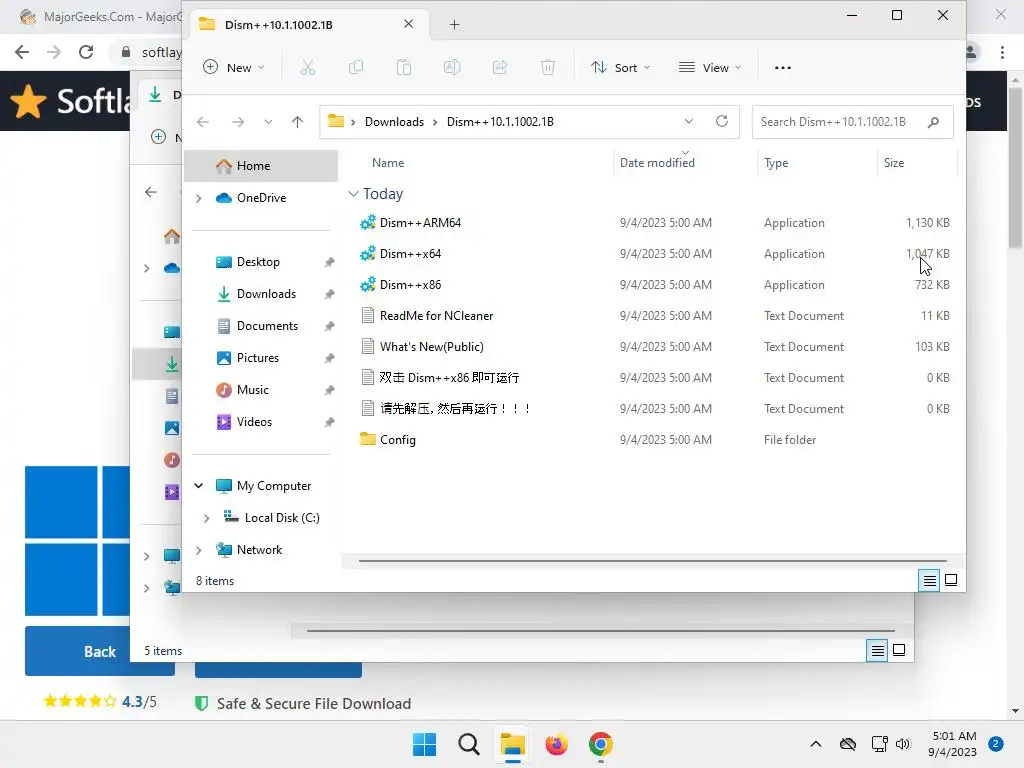This screenshot has width=1024, height=768.
Task: Click the horizontal scrollbar in file list
Action: pyautogui.click(x=652, y=560)
